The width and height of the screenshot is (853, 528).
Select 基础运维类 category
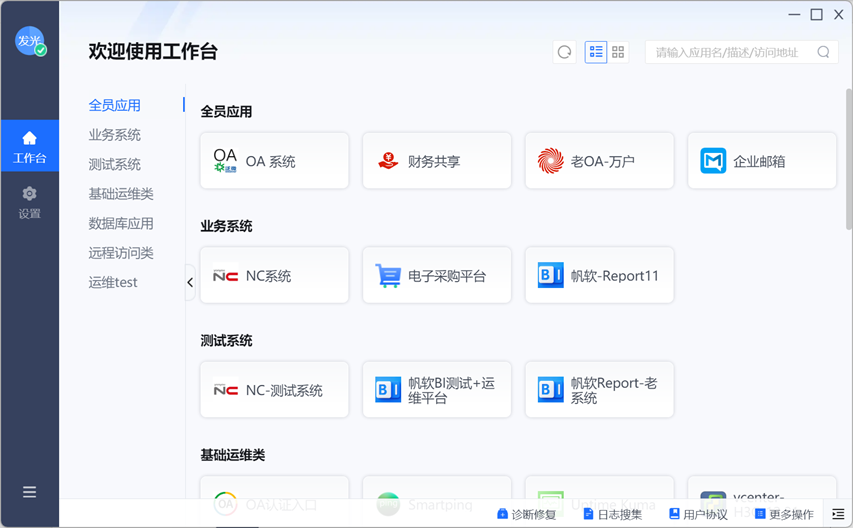pos(121,194)
